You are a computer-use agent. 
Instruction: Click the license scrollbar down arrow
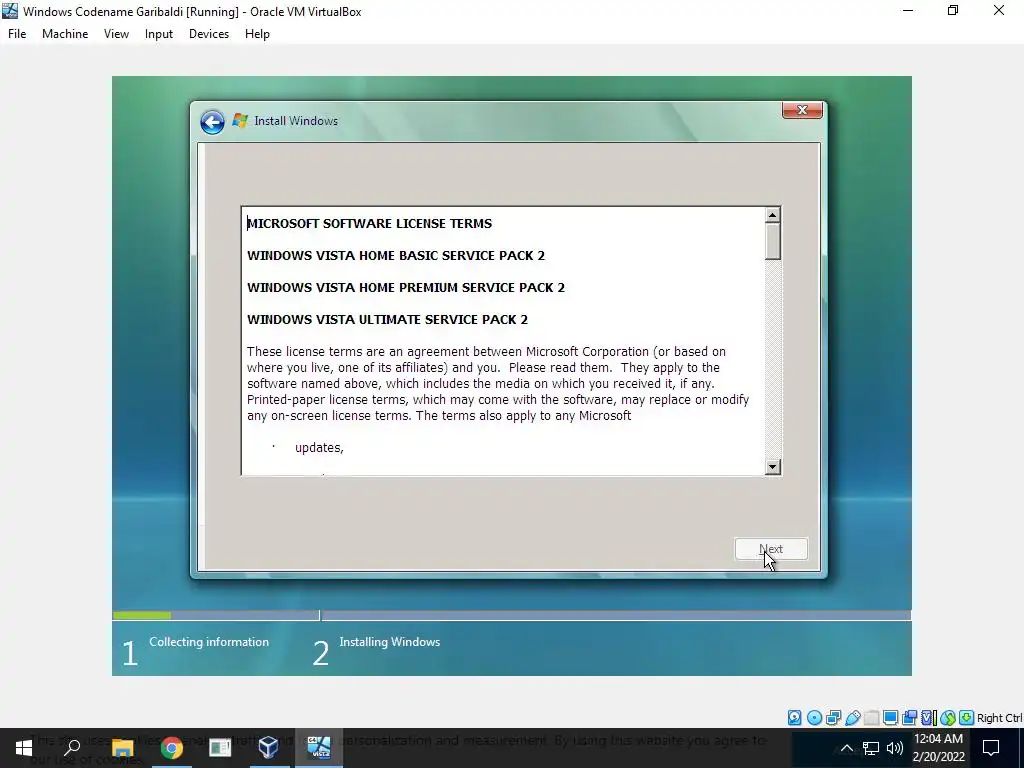pyautogui.click(x=773, y=466)
